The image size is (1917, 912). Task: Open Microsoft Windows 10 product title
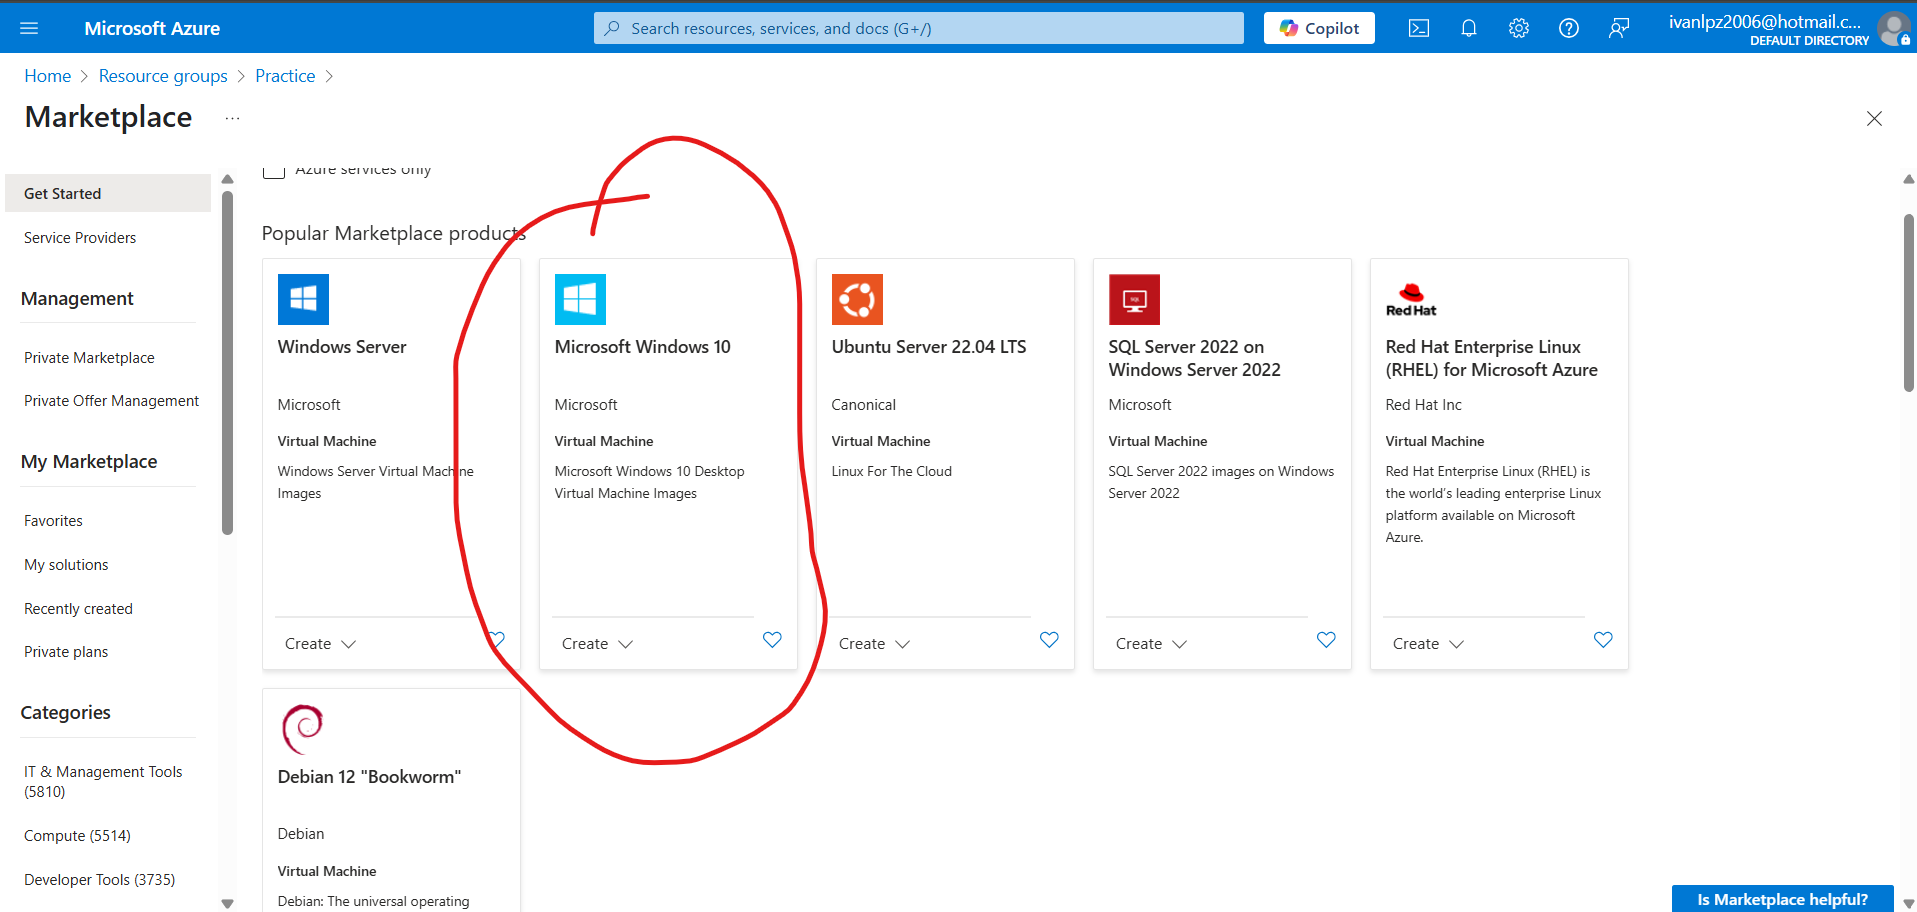click(x=642, y=347)
